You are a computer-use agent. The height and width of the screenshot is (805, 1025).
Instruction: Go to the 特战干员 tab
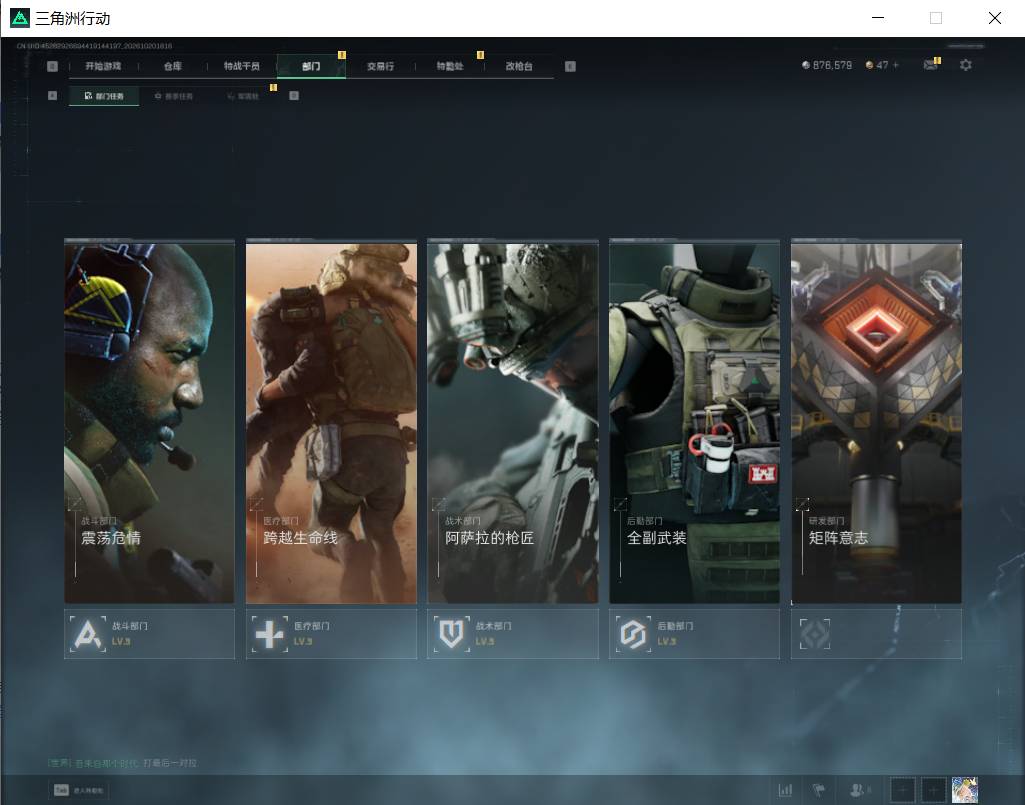pyautogui.click(x=242, y=66)
